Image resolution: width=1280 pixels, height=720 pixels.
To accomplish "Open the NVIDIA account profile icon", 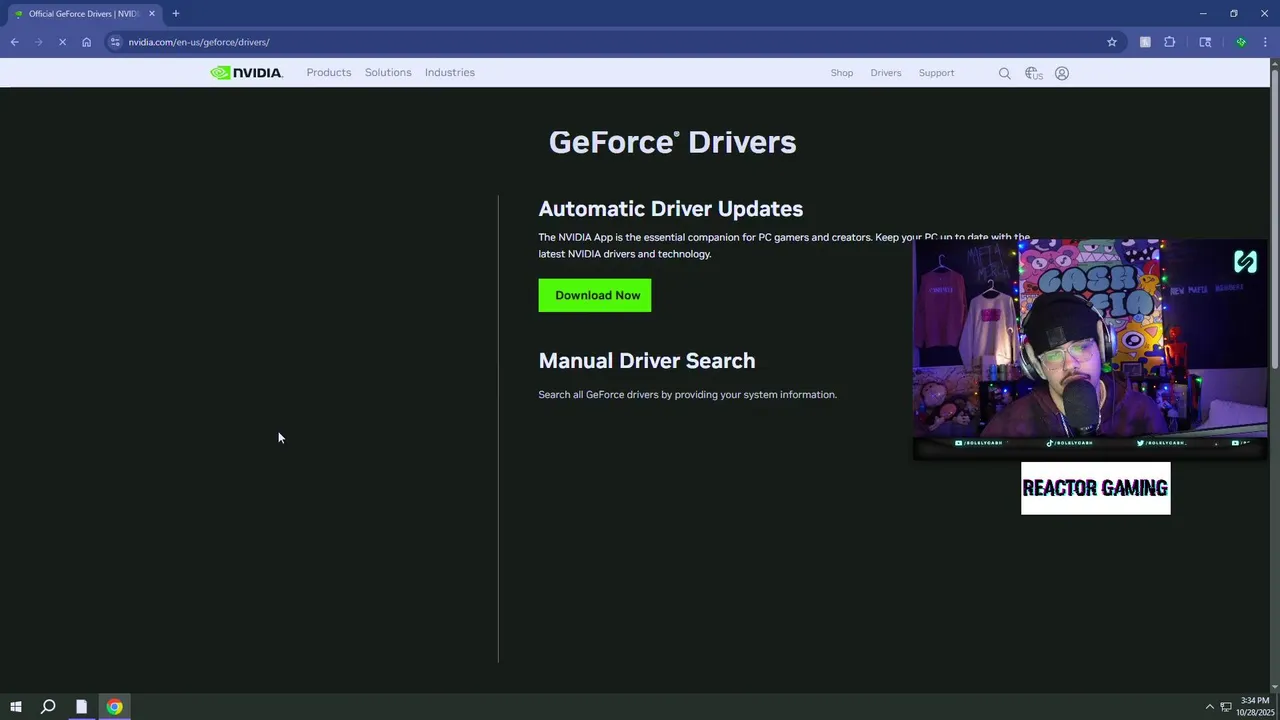I will [x=1062, y=73].
